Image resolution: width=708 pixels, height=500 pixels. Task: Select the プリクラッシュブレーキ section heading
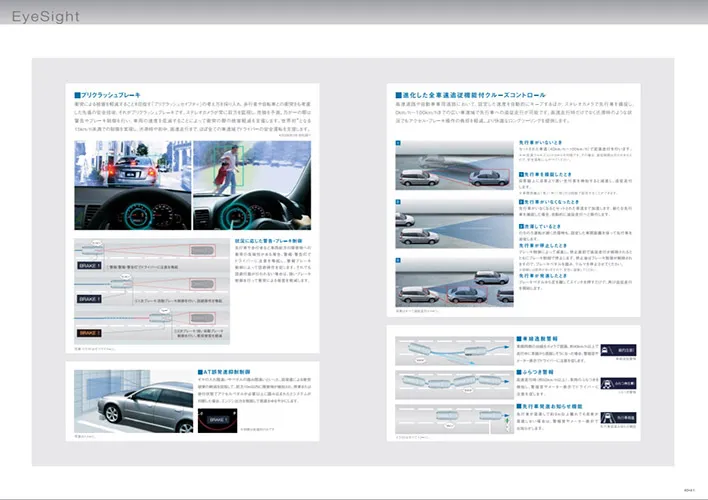[111, 95]
